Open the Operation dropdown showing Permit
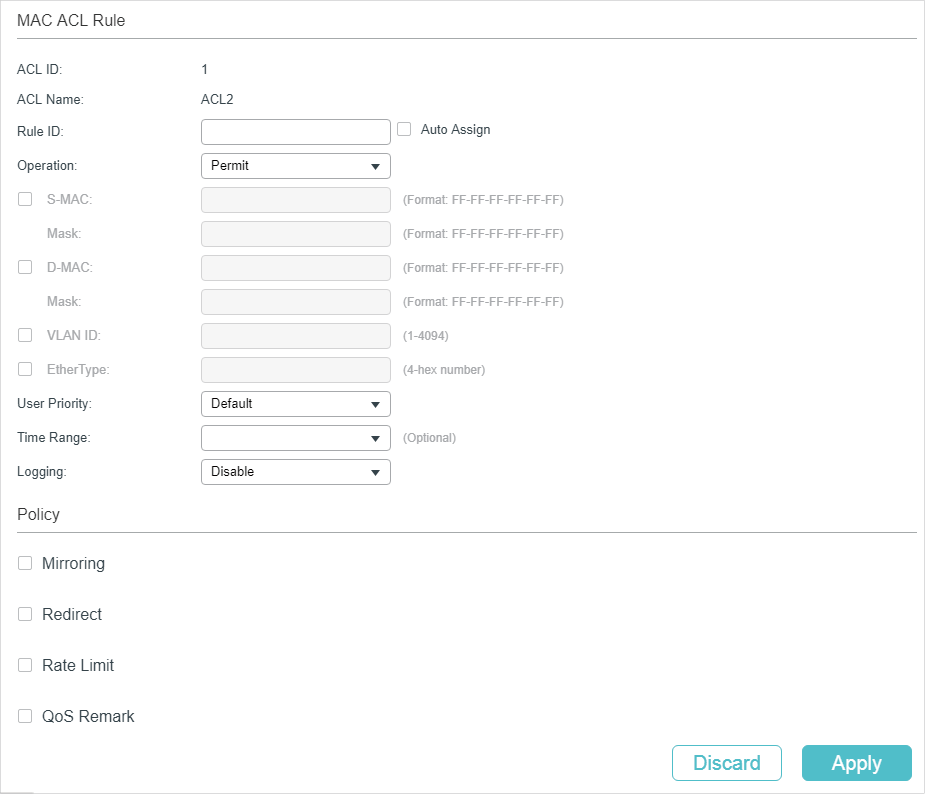925x794 pixels. click(x=295, y=166)
